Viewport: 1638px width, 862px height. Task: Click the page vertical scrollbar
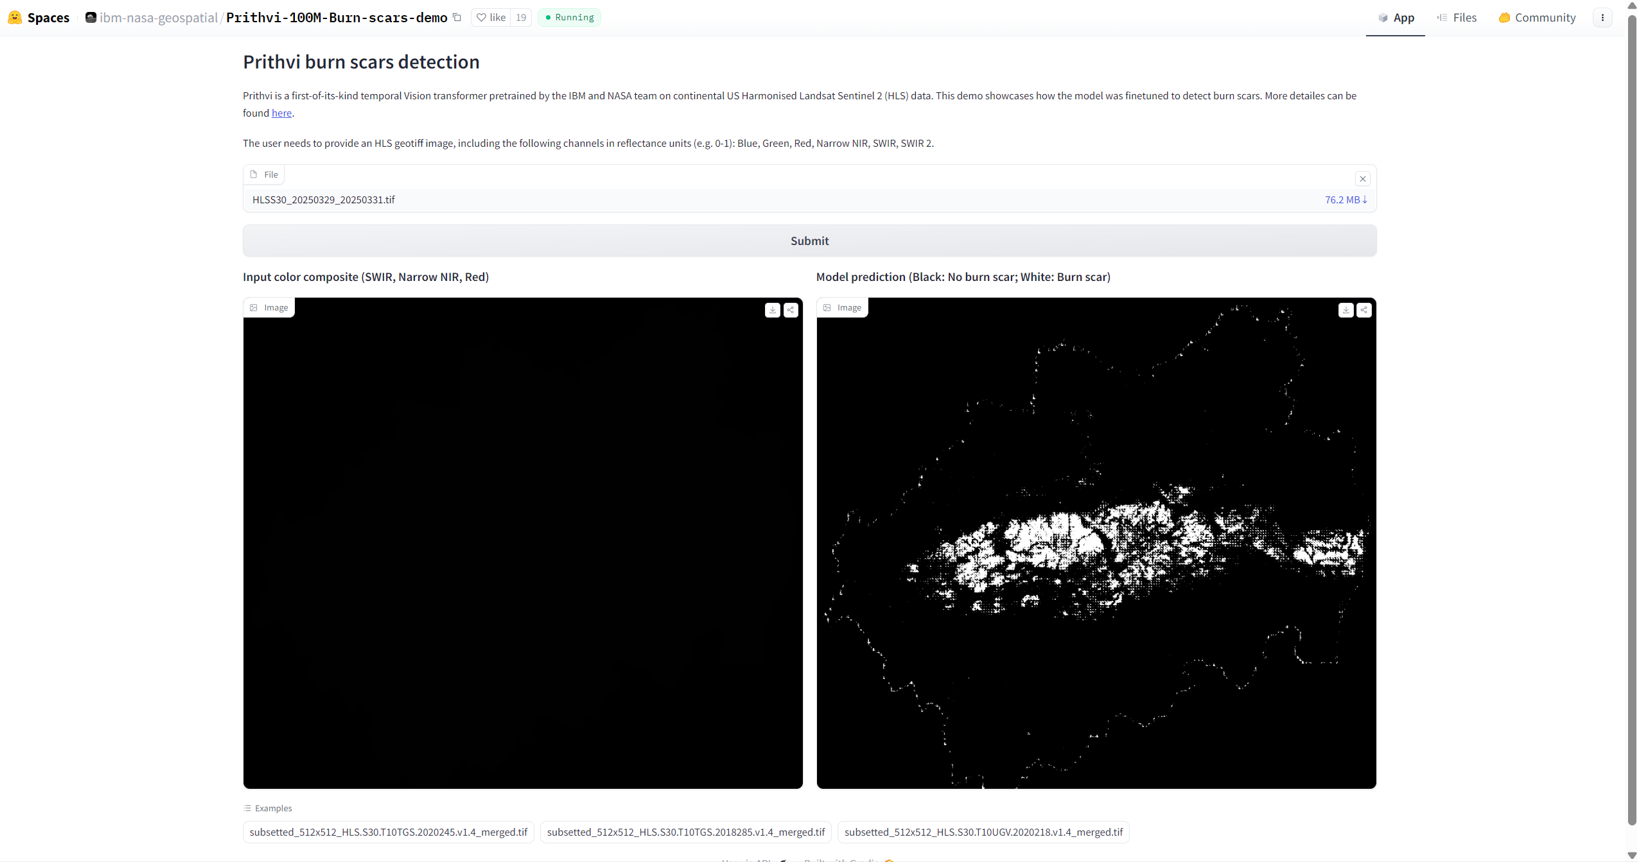coord(1632,419)
